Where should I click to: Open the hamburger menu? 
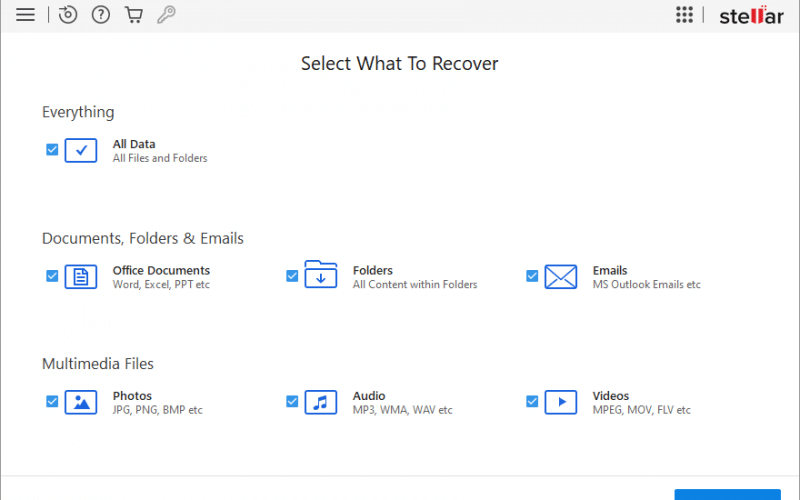point(26,15)
